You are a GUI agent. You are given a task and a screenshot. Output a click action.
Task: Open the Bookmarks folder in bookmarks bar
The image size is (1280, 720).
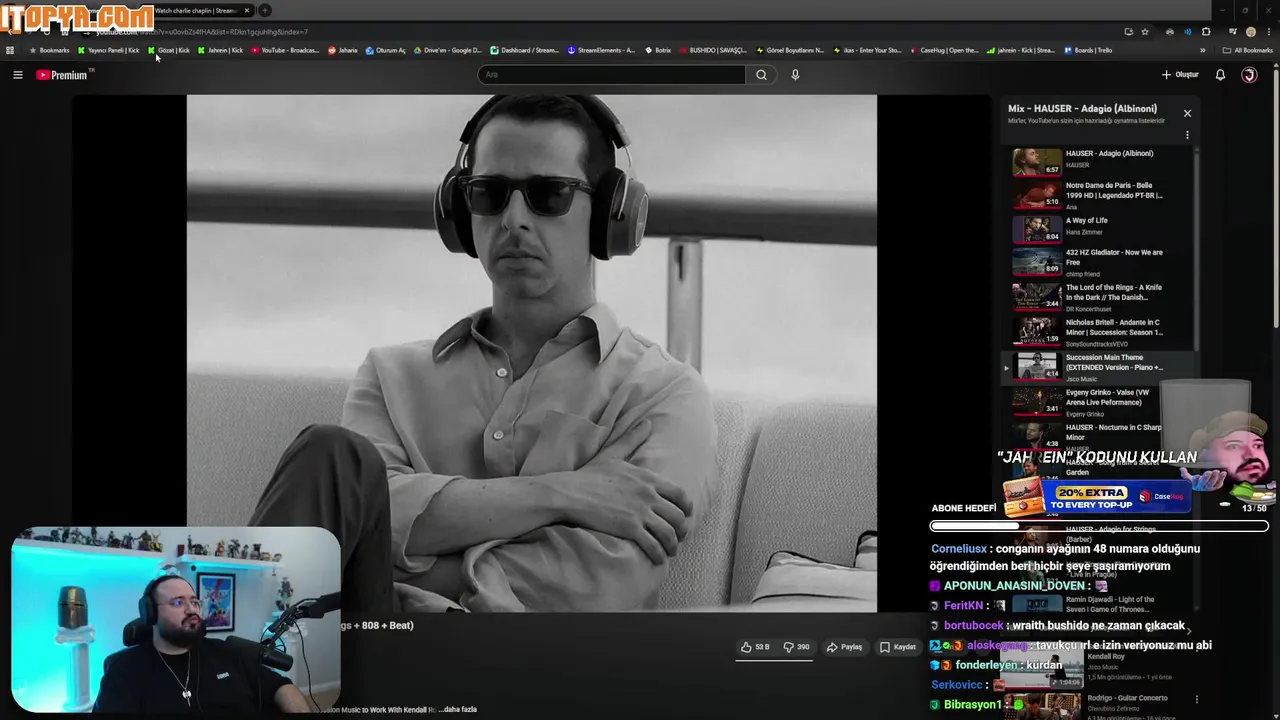pos(50,50)
